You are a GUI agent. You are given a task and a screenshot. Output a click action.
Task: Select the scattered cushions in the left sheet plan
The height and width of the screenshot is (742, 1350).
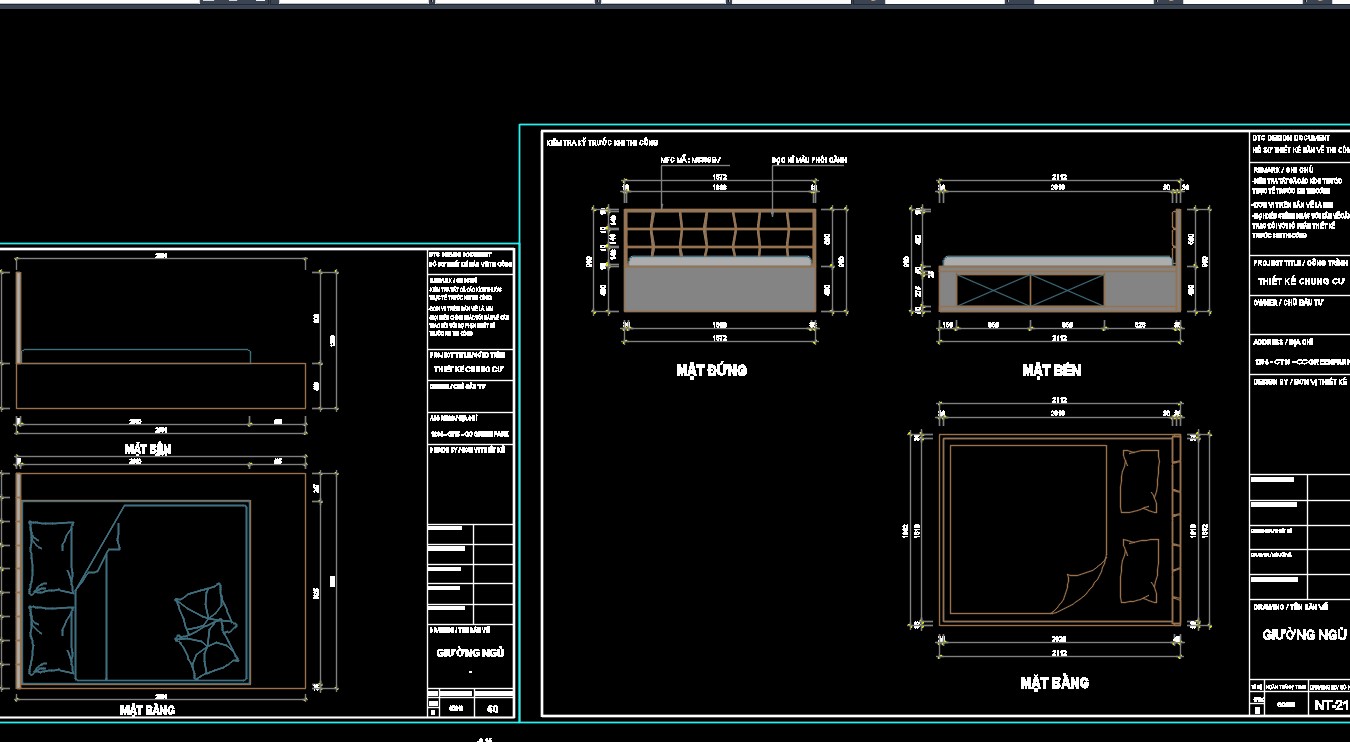[x=208, y=630]
